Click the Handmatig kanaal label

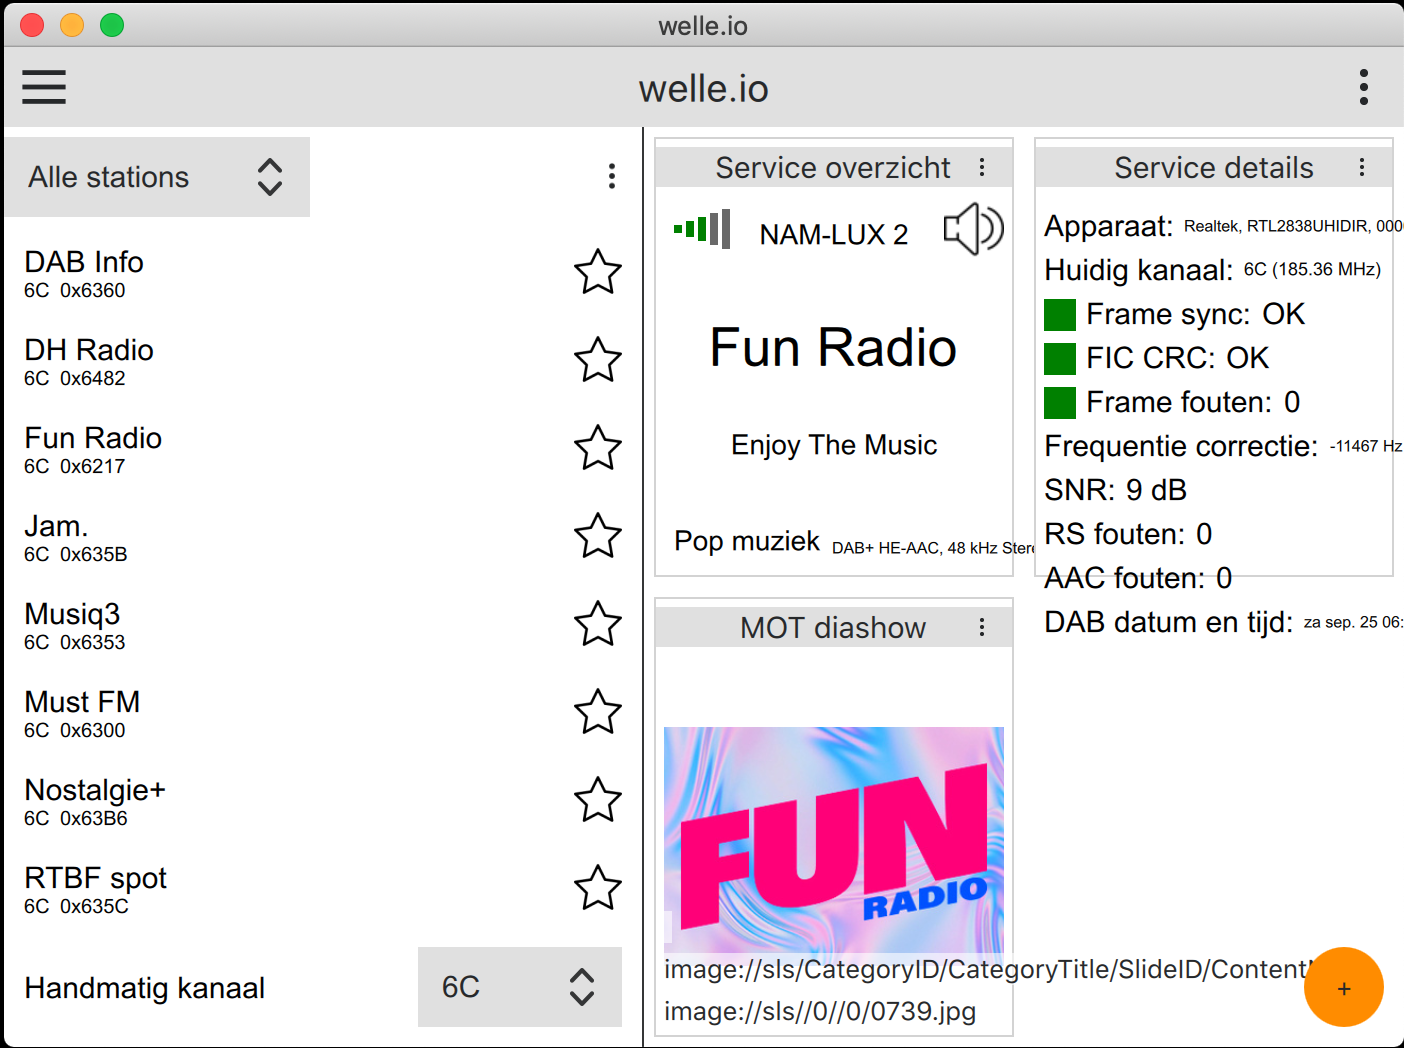pos(145,988)
